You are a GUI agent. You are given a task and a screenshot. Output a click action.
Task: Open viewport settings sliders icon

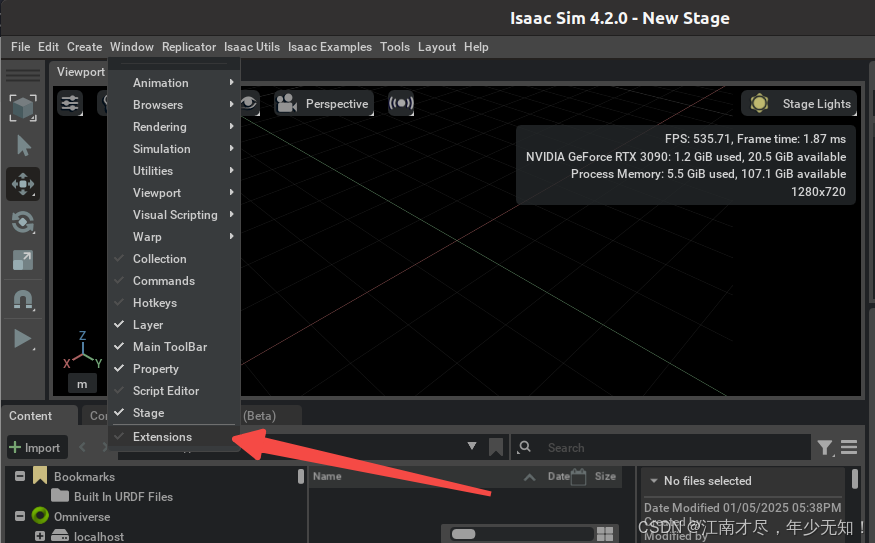(x=70, y=103)
